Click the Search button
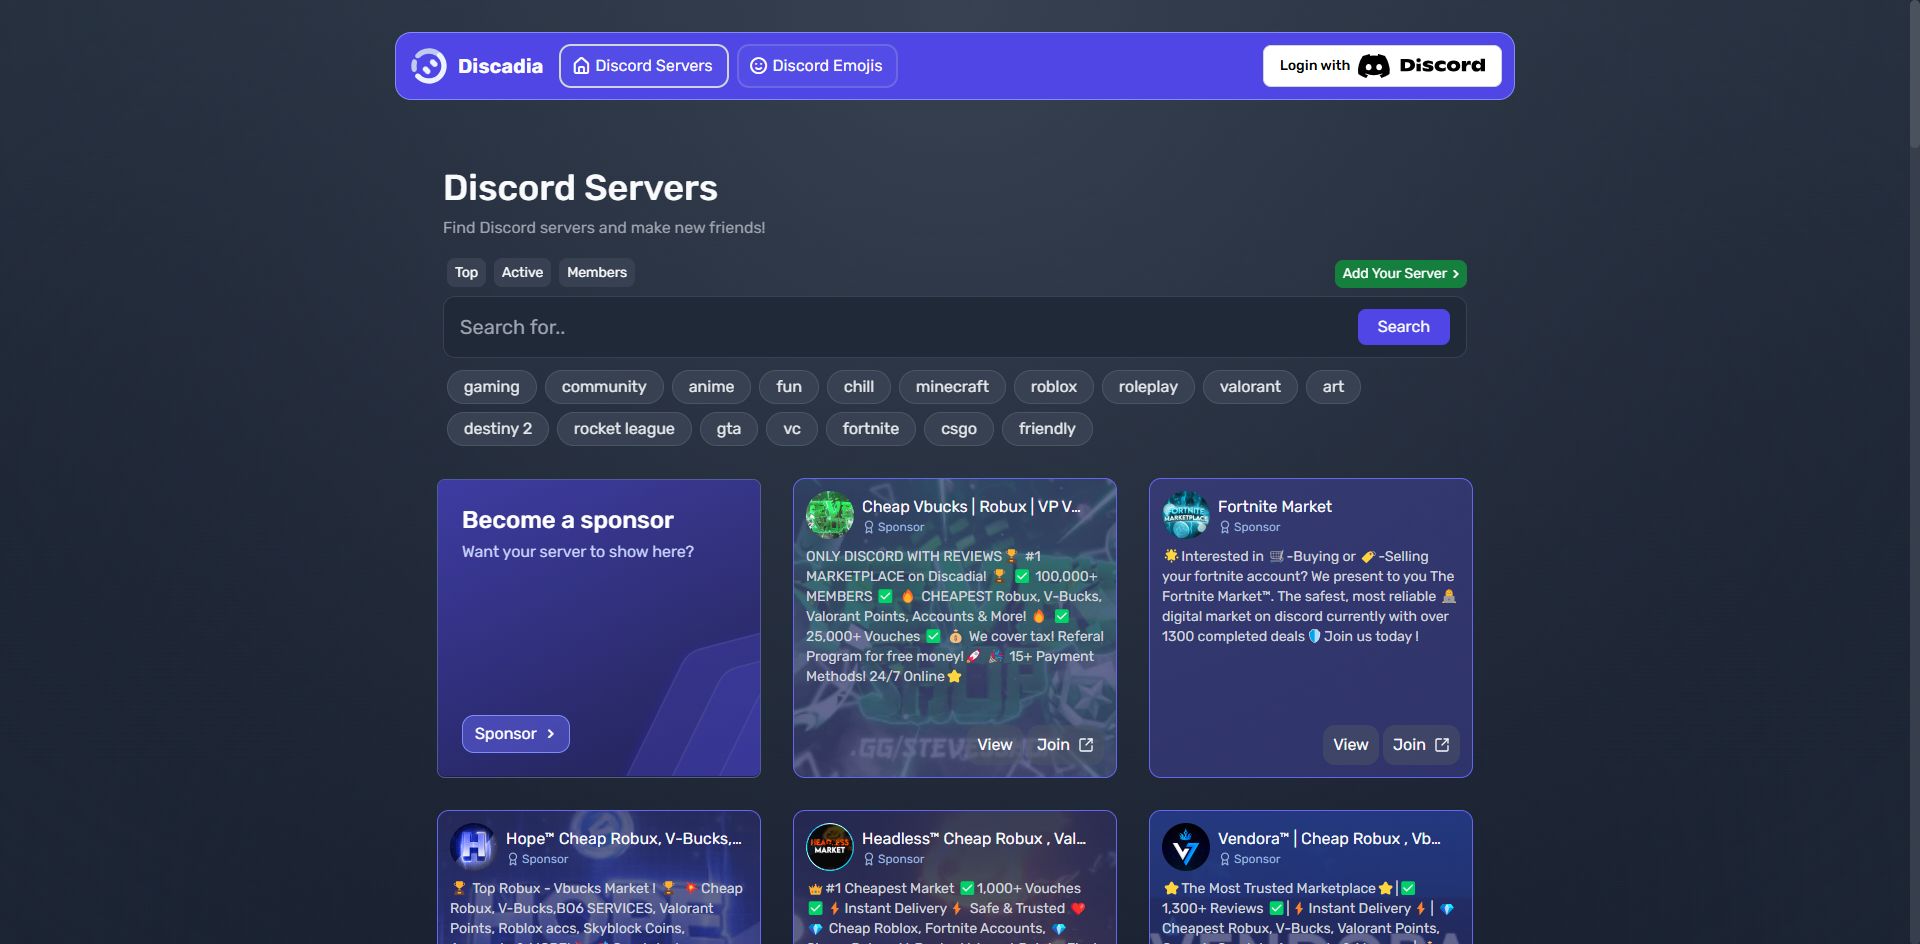Image resolution: width=1920 pixels, height=944 pixels. 1403,326
